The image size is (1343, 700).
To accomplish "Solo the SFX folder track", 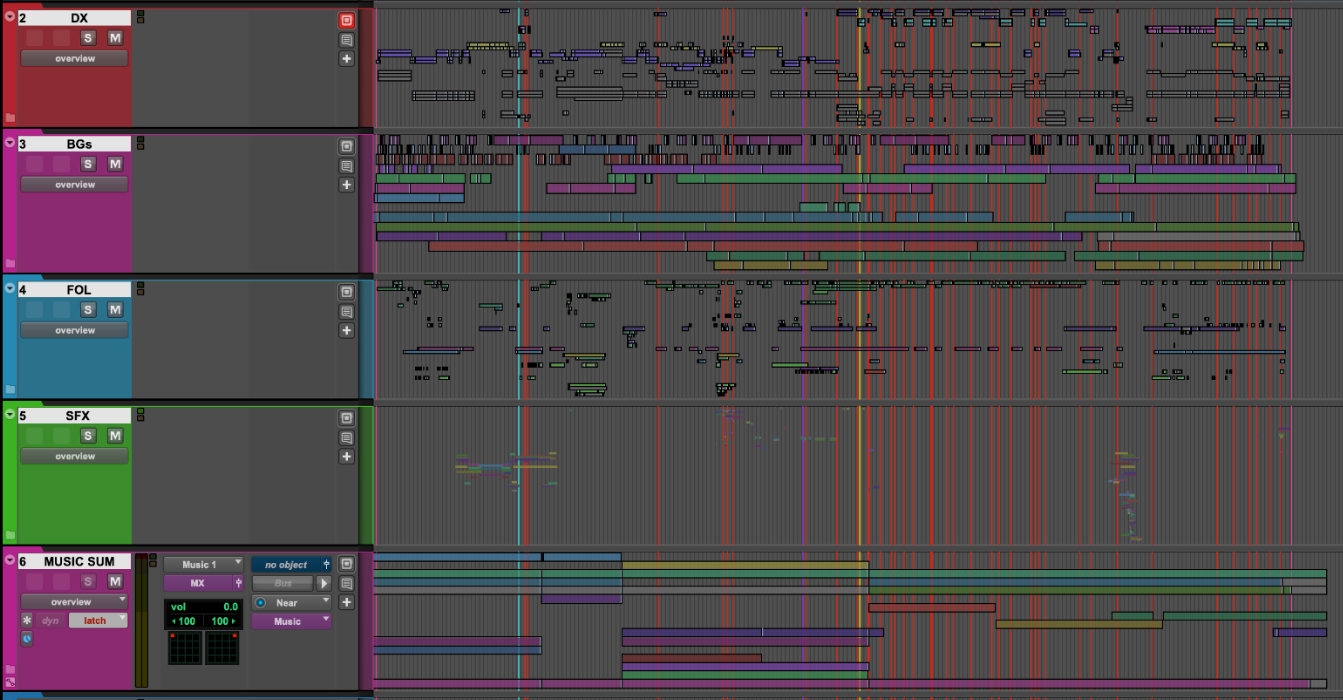I will [x=88, y=436].
